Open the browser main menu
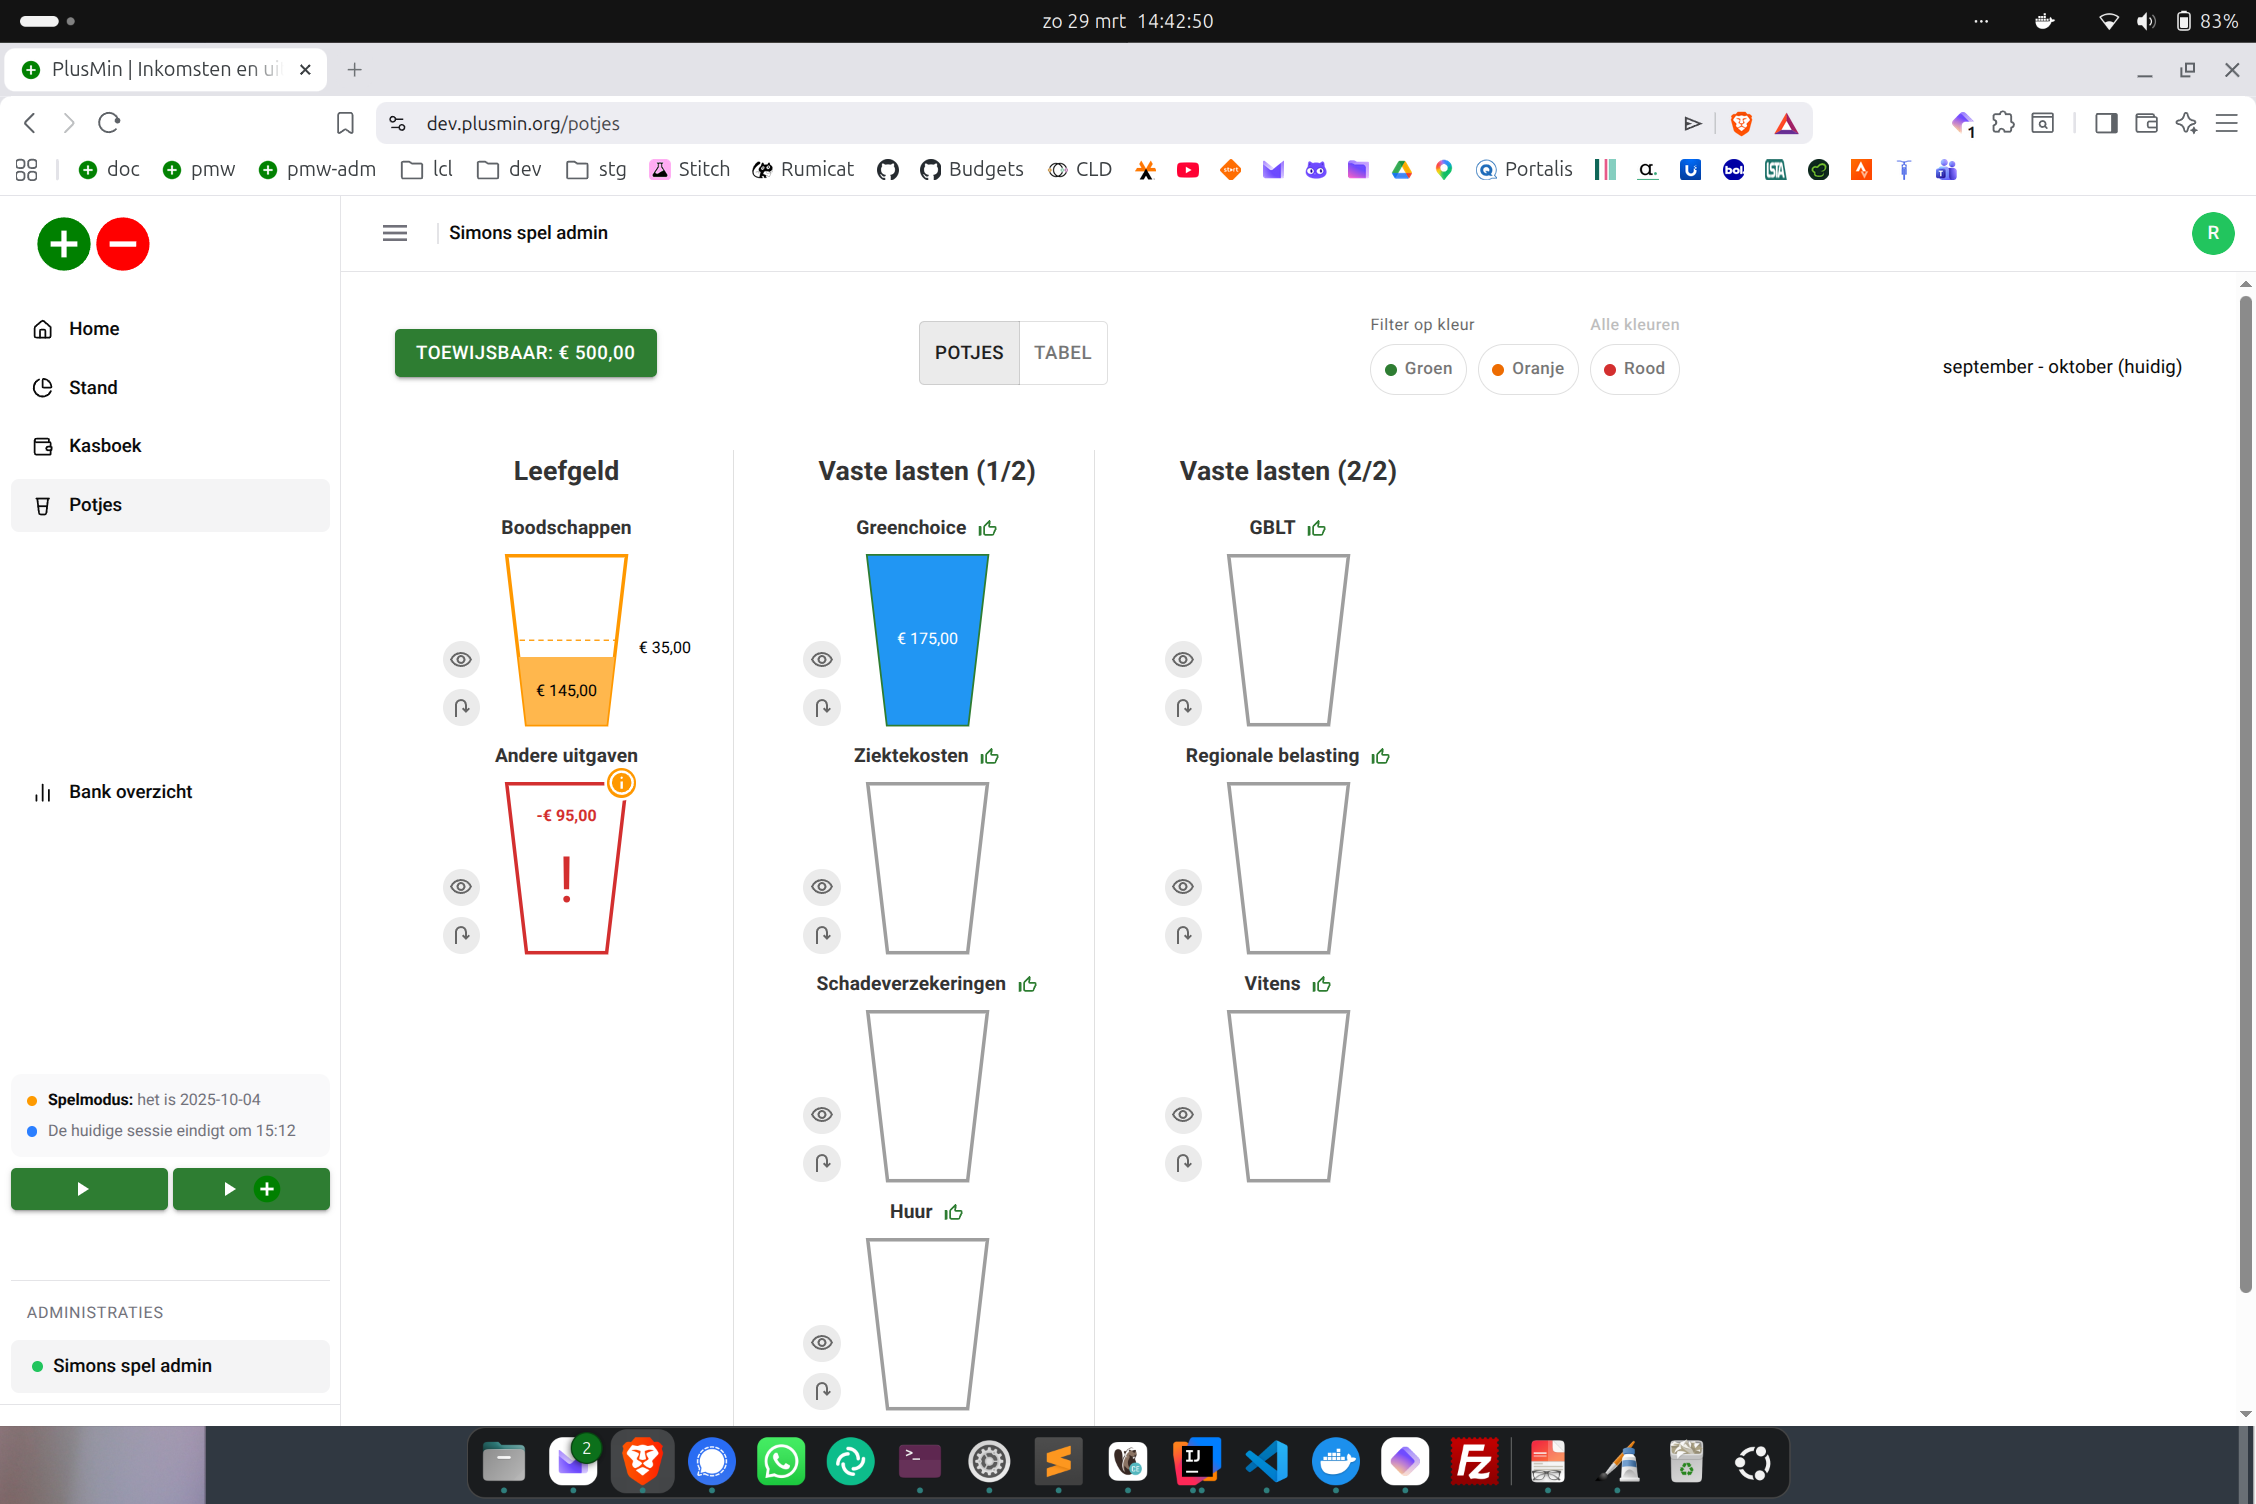Image resolution: width=2256 pixels, height=1504 pixels. pyautogui.click(x=2226, y=123)
